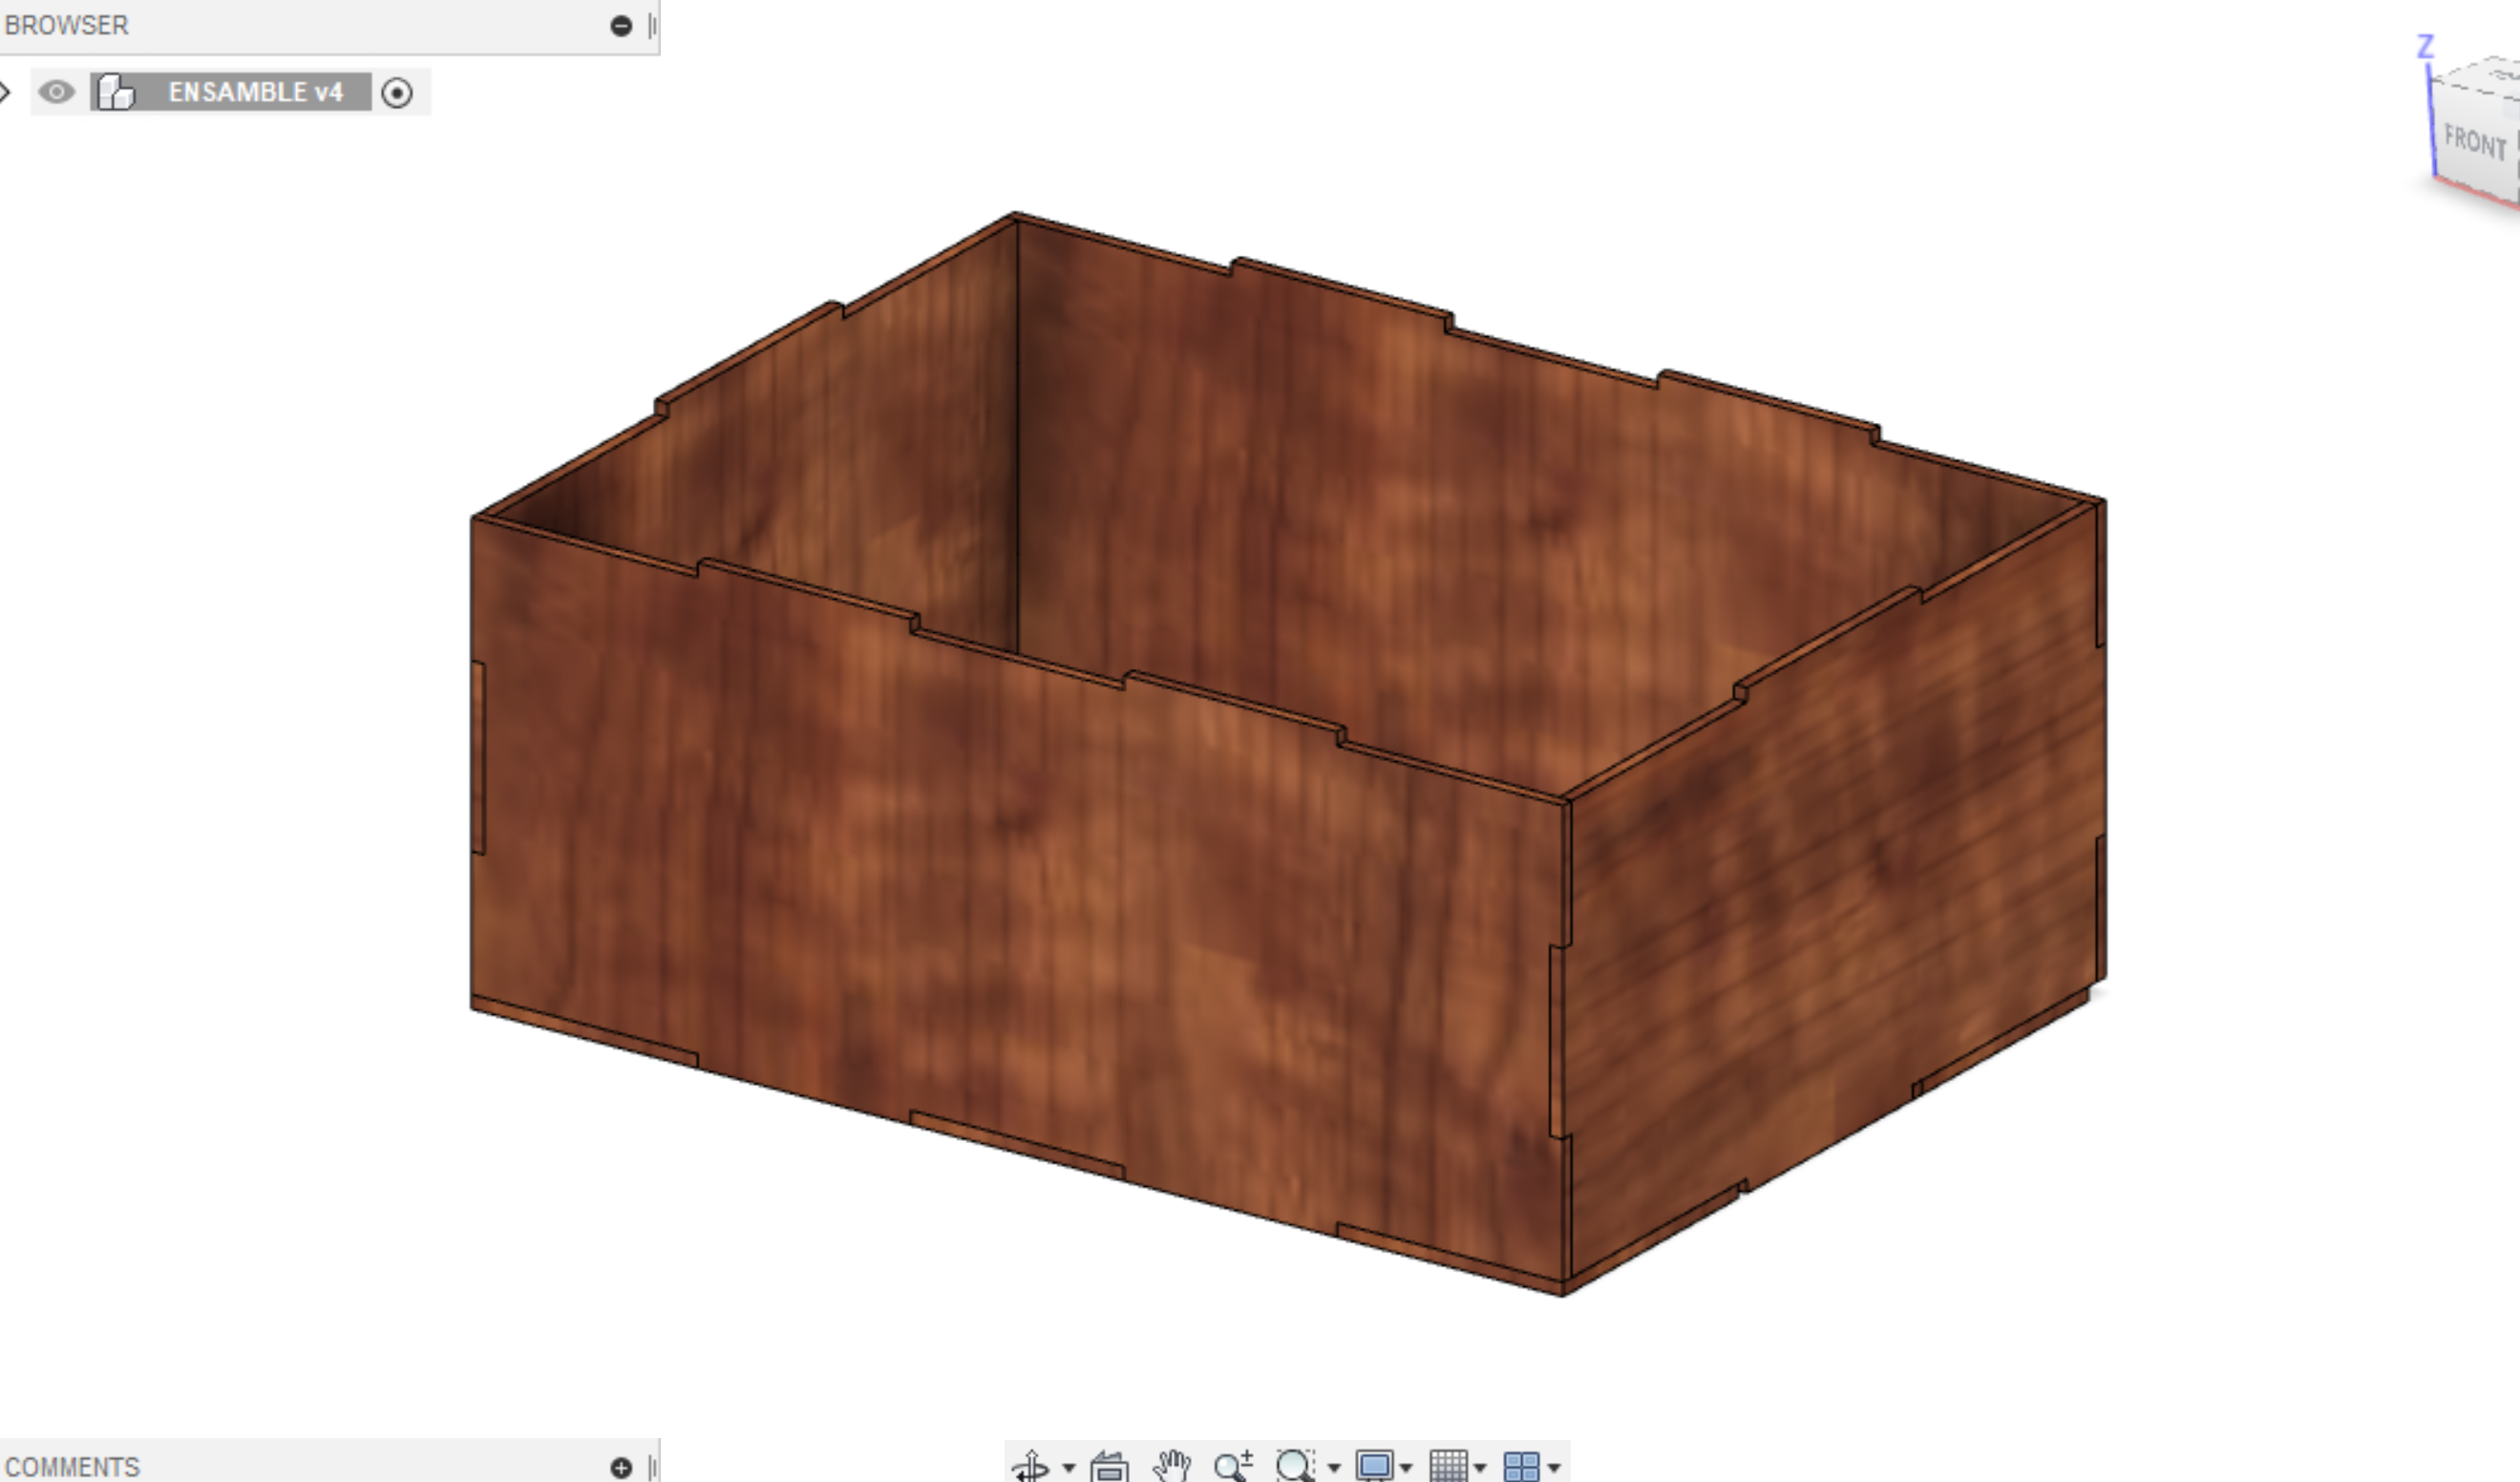Click the ENSAMBLE v4 component icon
Viewport: 2520px width, 1482px height.
[x=116, y=92]
